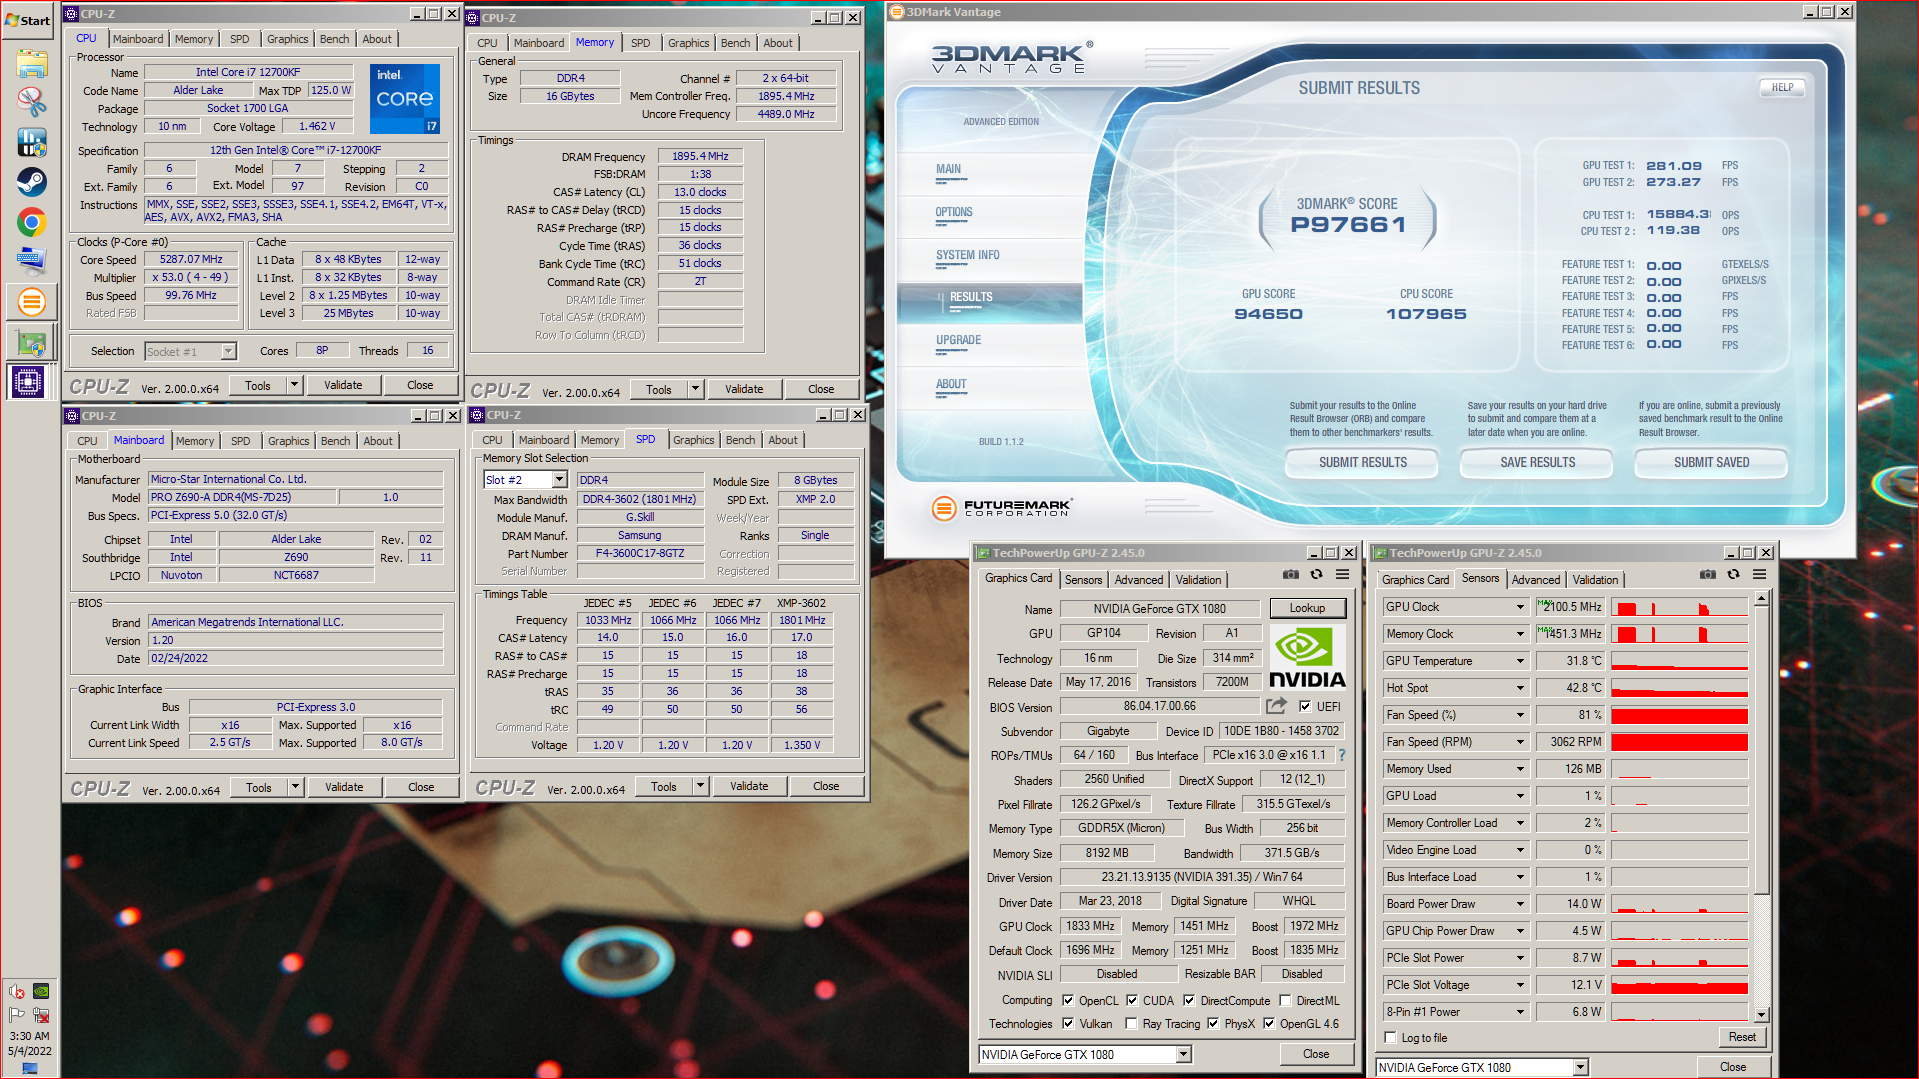1919x1079 pixels.
Task: Open the Validation tab in the GPU-Z Sensors window
Action: click(x=1595, y=580)
